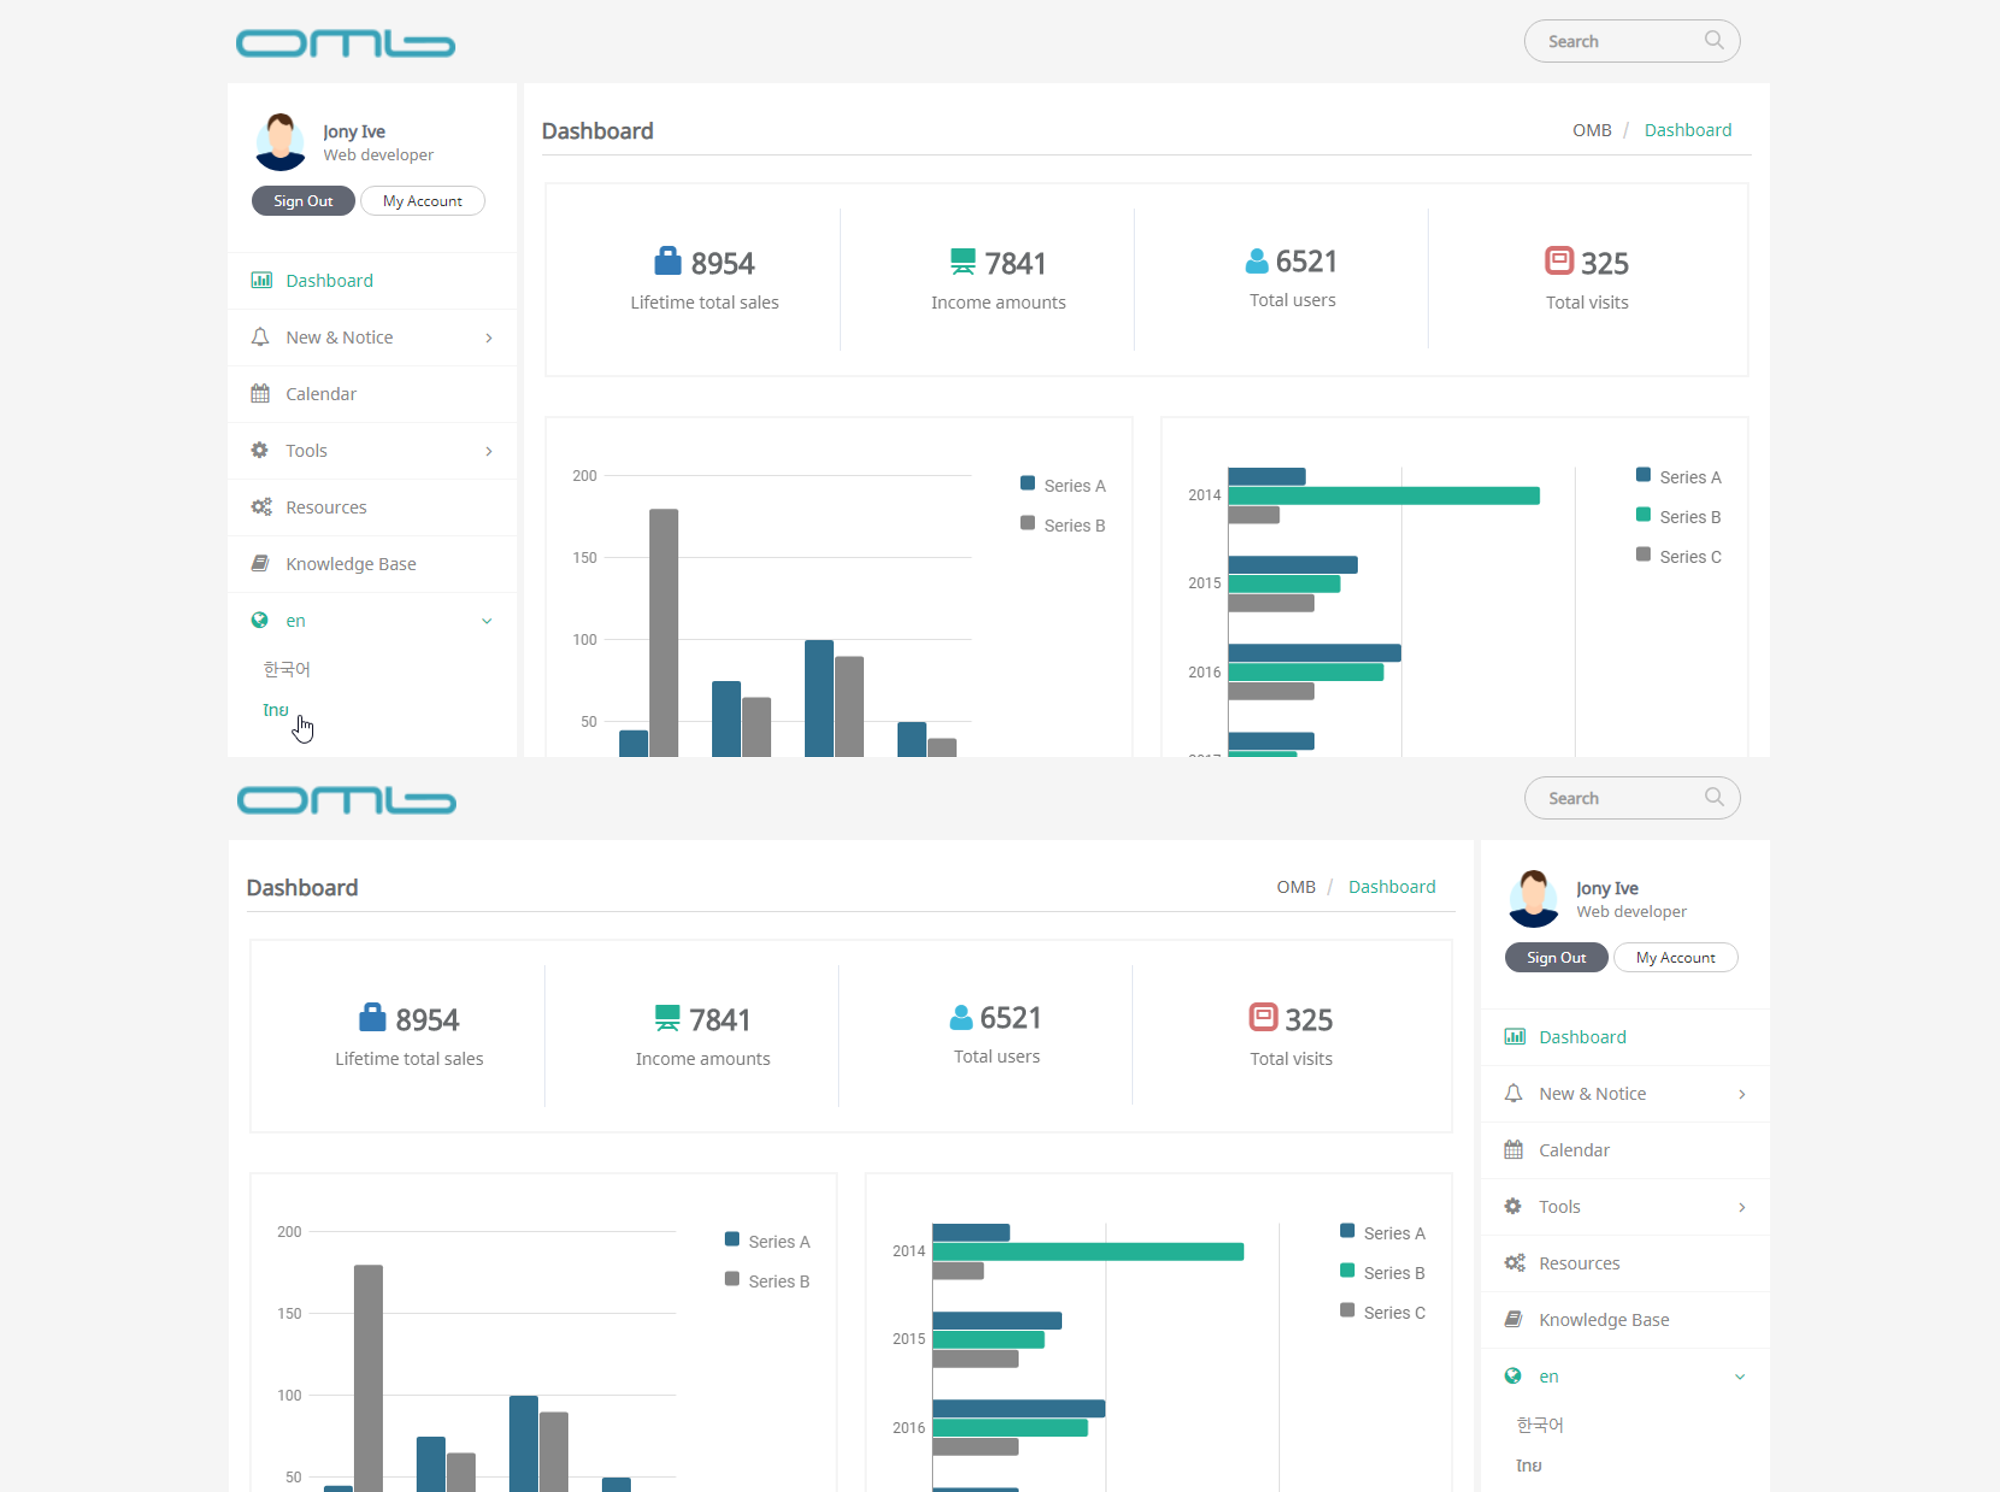
Task: Click the teal Series B swatch in the lower bar chart legend
Action: point(1347,1271)
